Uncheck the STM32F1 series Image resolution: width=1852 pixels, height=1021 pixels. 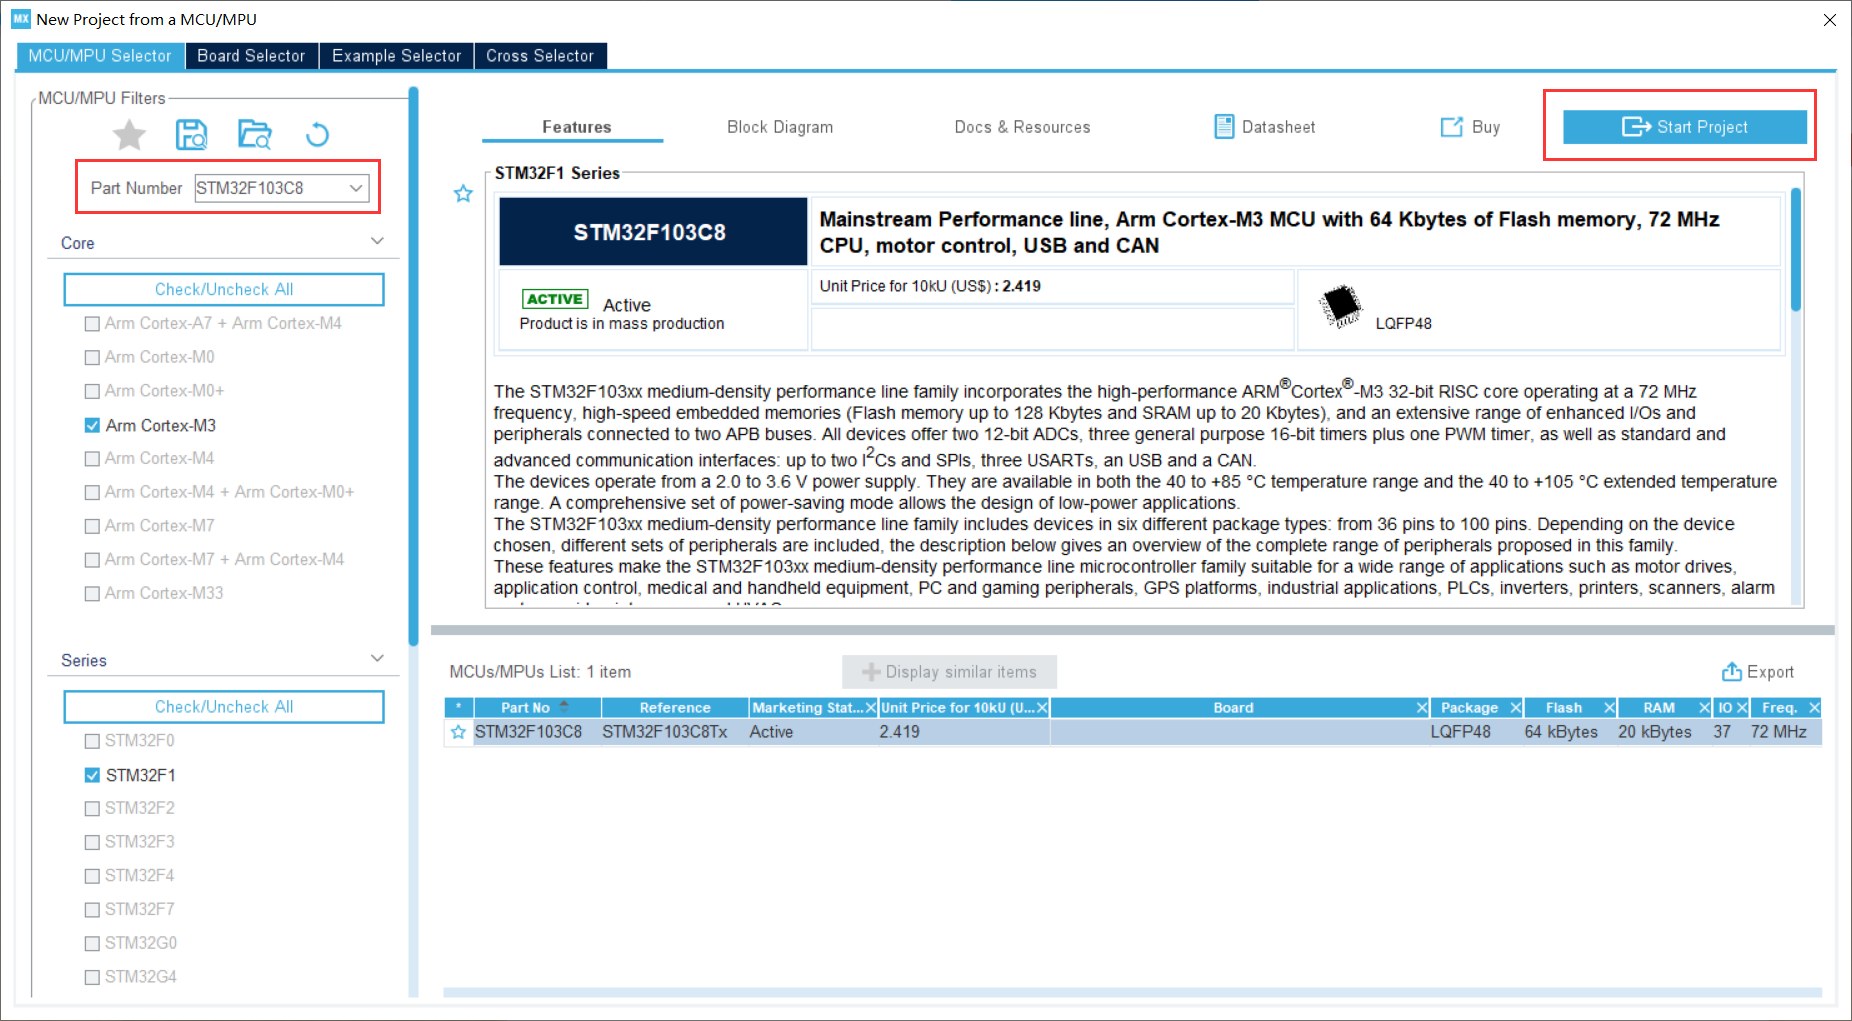coord(92,775)
